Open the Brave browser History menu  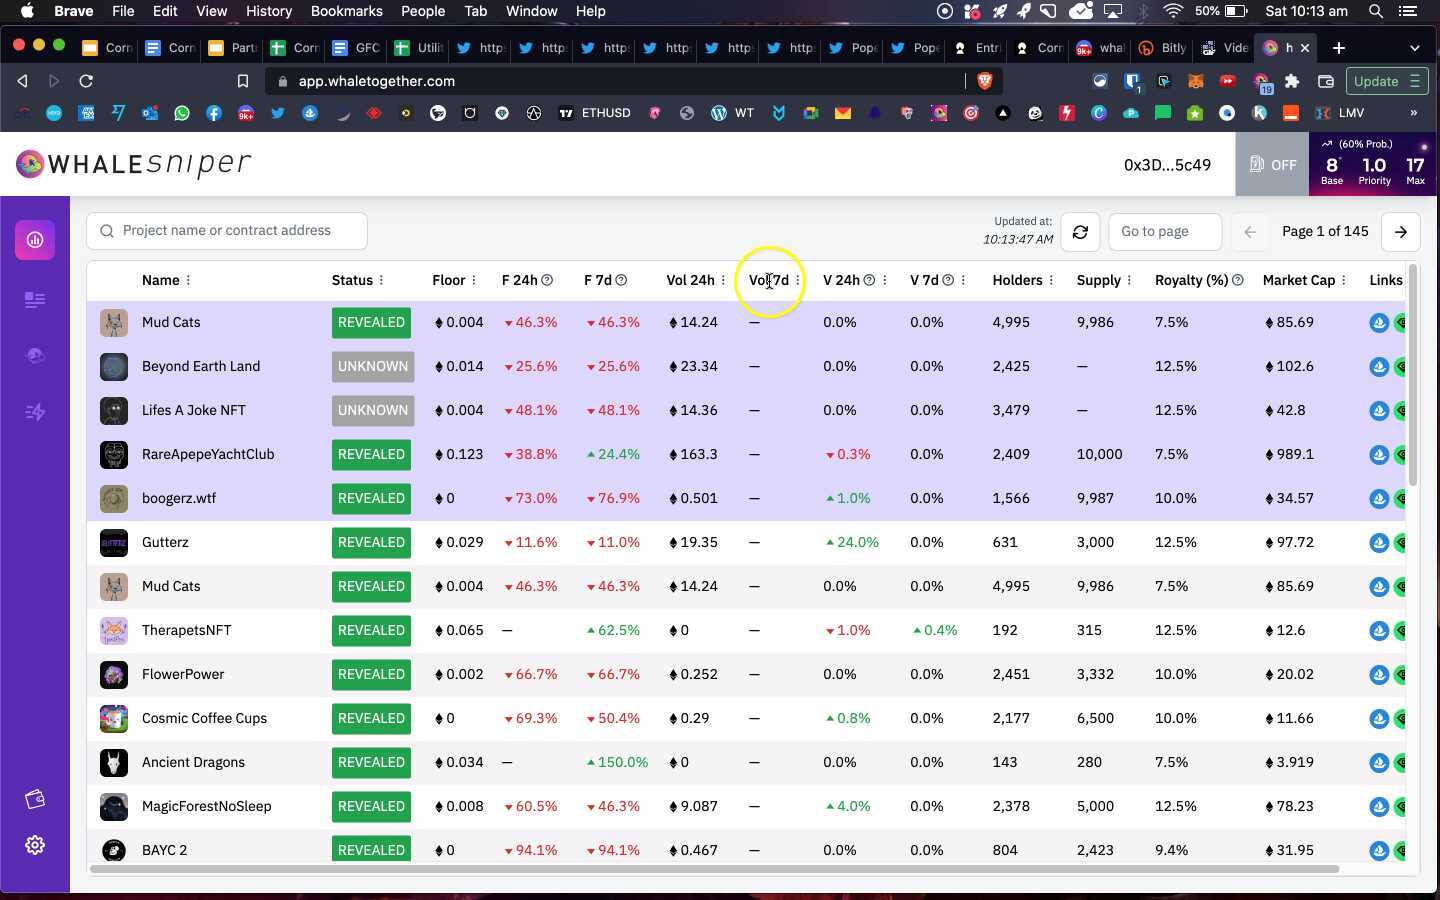tap(268, 11)
